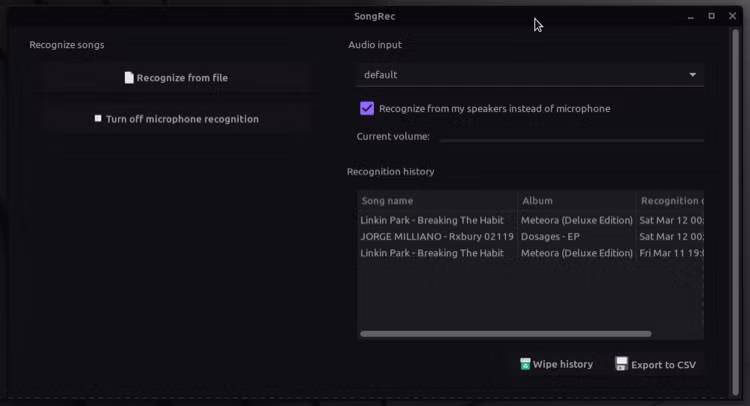Maximize the SongRec window
The height and width of the screenshot is (406, 750).
pos(711,16)
